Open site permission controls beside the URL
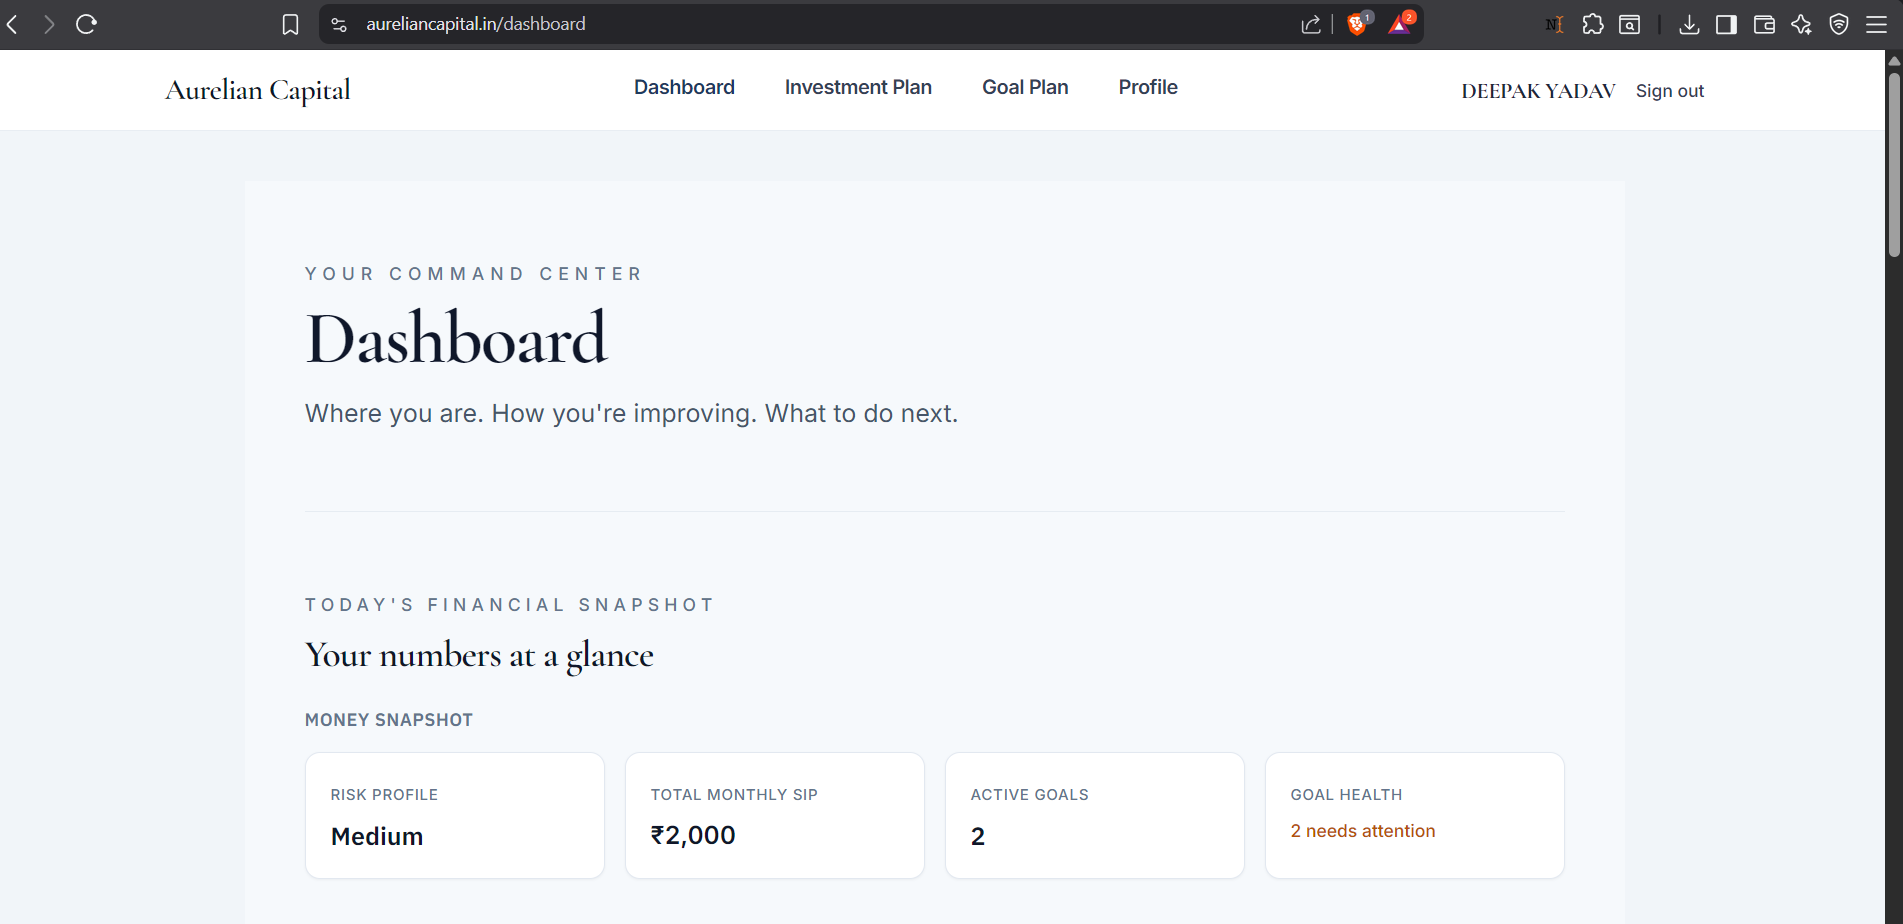Image resolution: width=1903 pixels, height=924 pixels. pyautogui.click(x=338, y=24)
